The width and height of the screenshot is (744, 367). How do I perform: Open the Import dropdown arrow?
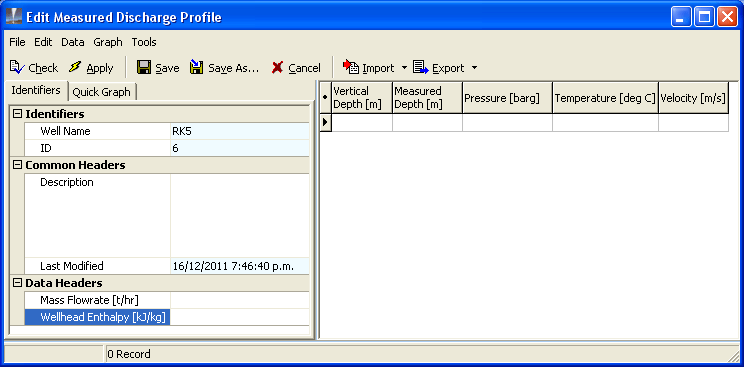coord(404,68)
